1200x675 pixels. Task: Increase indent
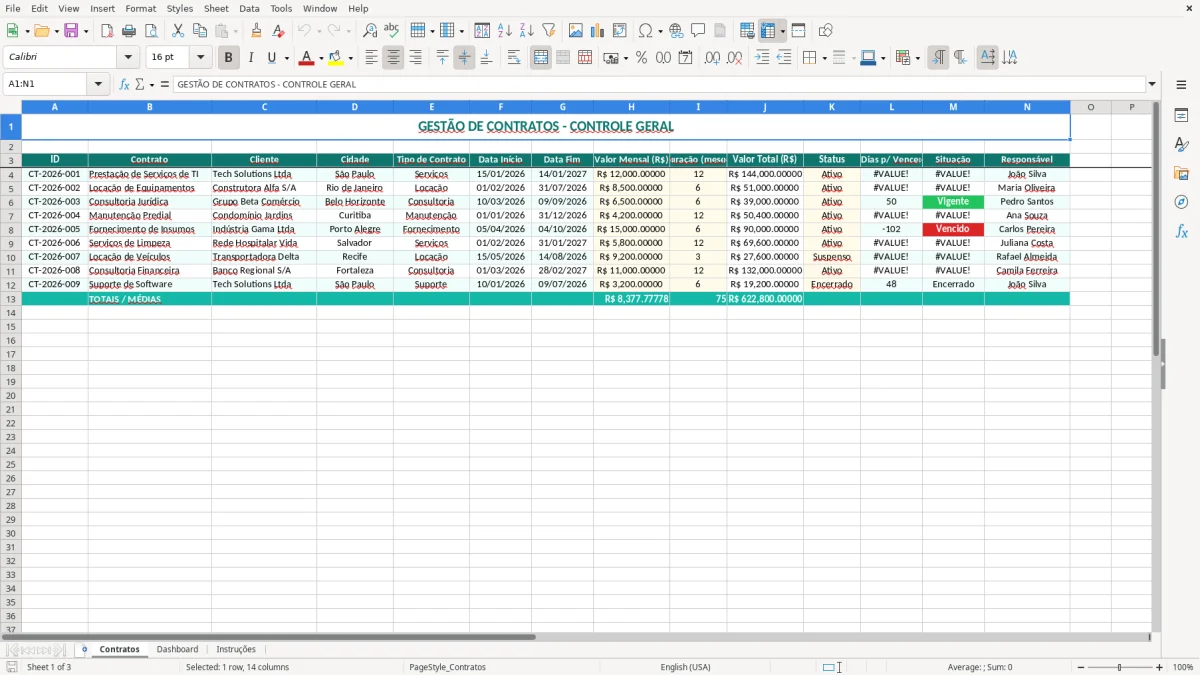[x=762, y=58]
